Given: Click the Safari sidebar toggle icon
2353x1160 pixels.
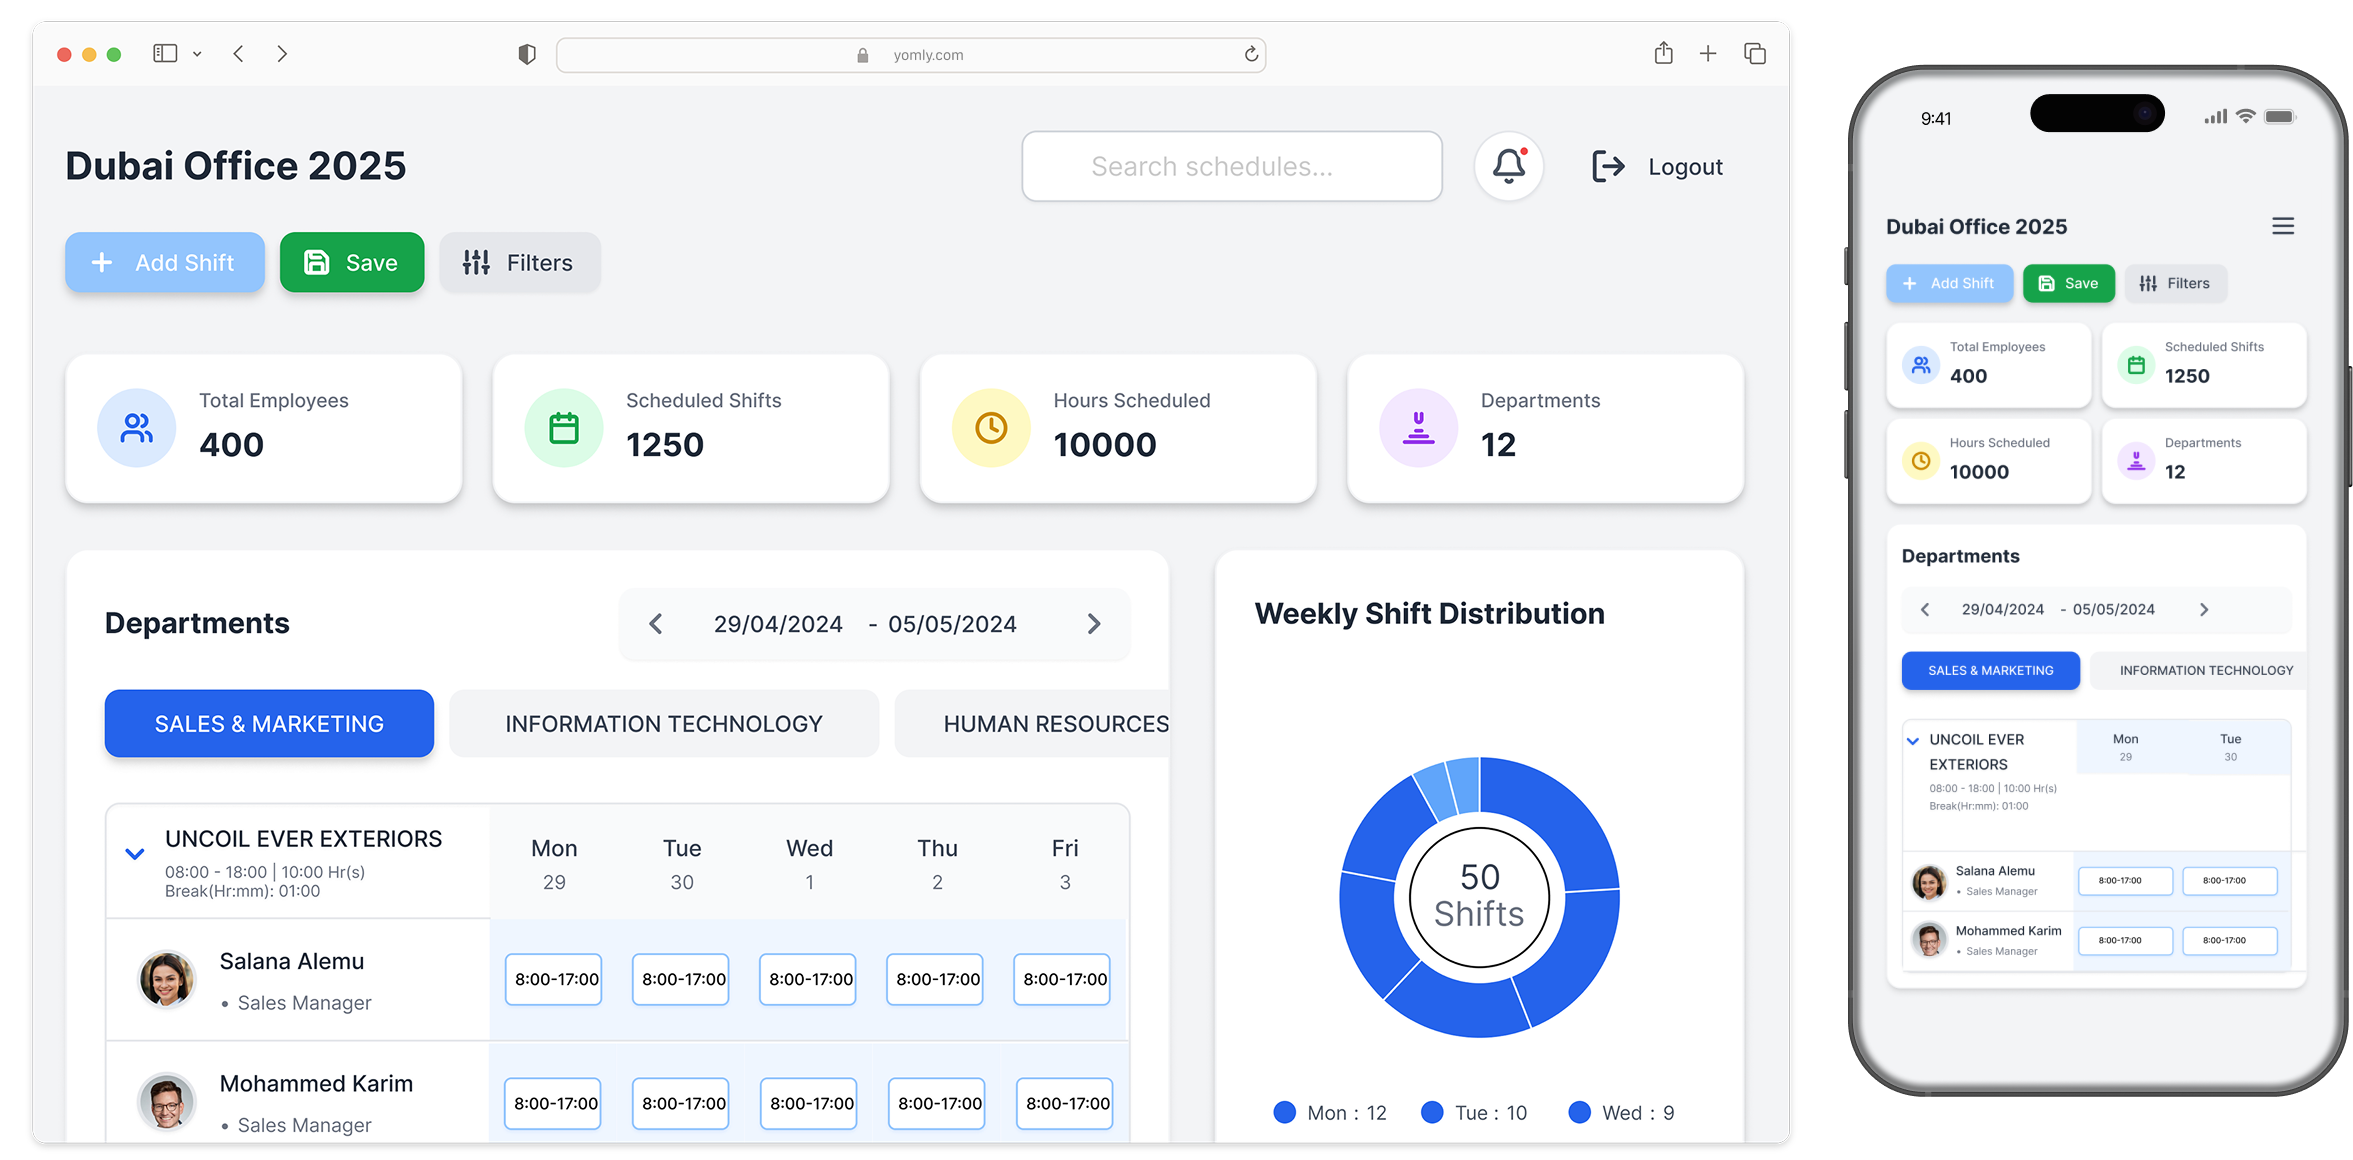Looking at the screenshot, I should 165,54.
